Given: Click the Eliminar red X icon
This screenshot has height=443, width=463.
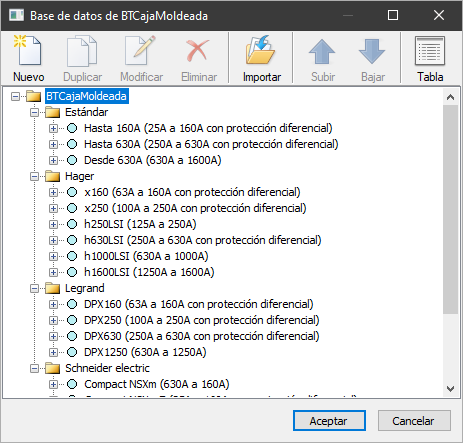Looking at the screenshot, I should click(198, 51).
